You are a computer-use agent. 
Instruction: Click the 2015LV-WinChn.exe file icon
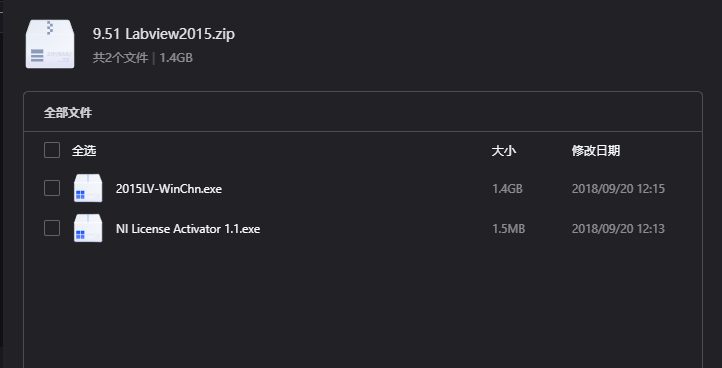click(88, 188)
